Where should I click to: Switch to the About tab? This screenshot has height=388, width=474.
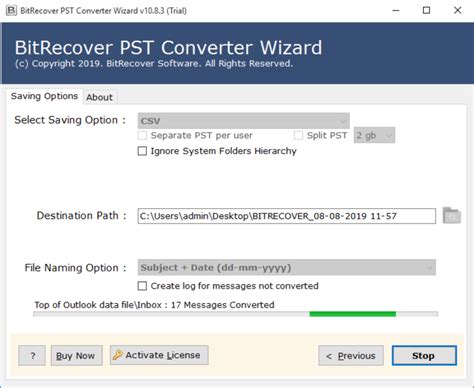point(100,97)
